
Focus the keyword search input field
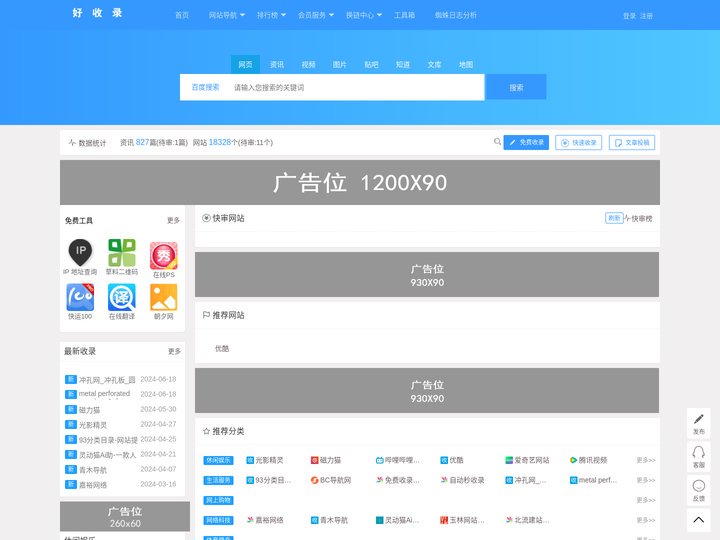point(356,87)
